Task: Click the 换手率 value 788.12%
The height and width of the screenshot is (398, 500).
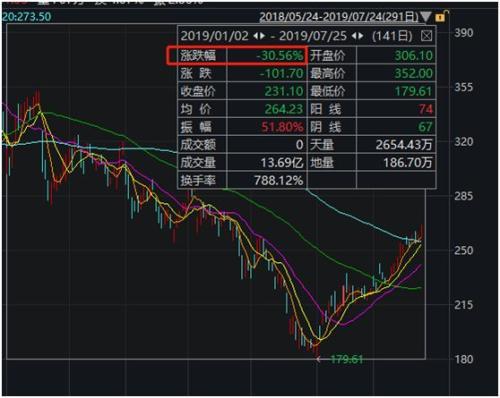Action: click(279, 181)
